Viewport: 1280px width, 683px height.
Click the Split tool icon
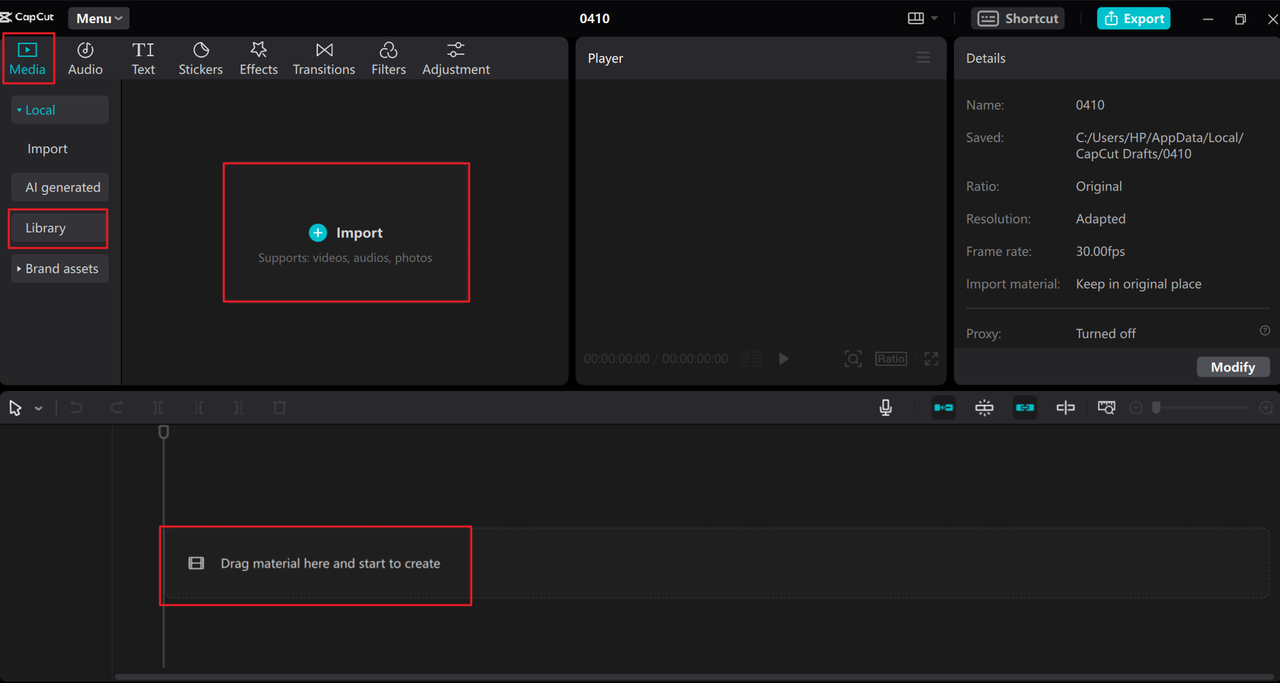coord(157,408)
